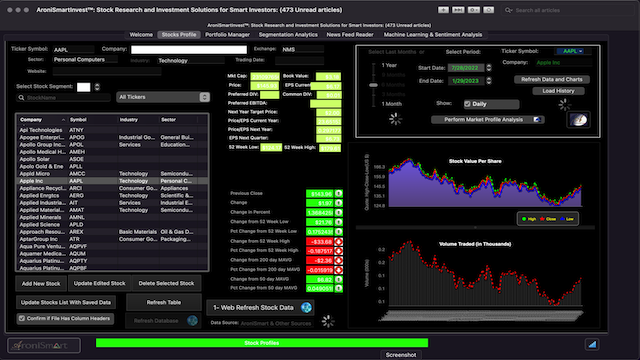Viewport: 640px width, 360px height.
Task: Click the Symbol column header
Action: tap(92, 120)
